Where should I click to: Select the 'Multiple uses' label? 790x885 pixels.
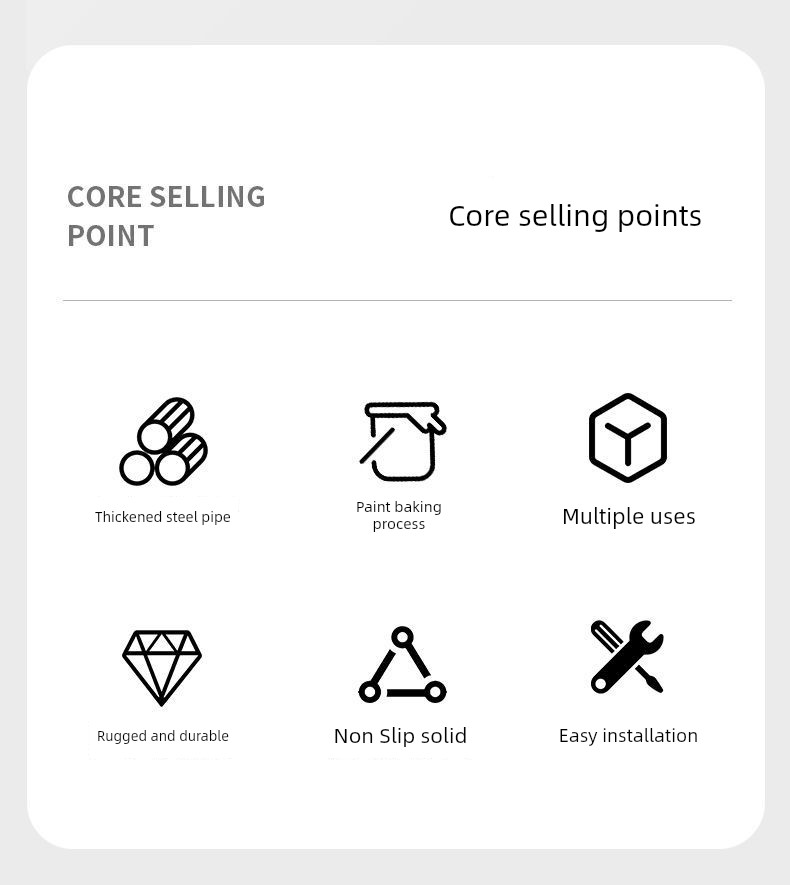[628, 516]
